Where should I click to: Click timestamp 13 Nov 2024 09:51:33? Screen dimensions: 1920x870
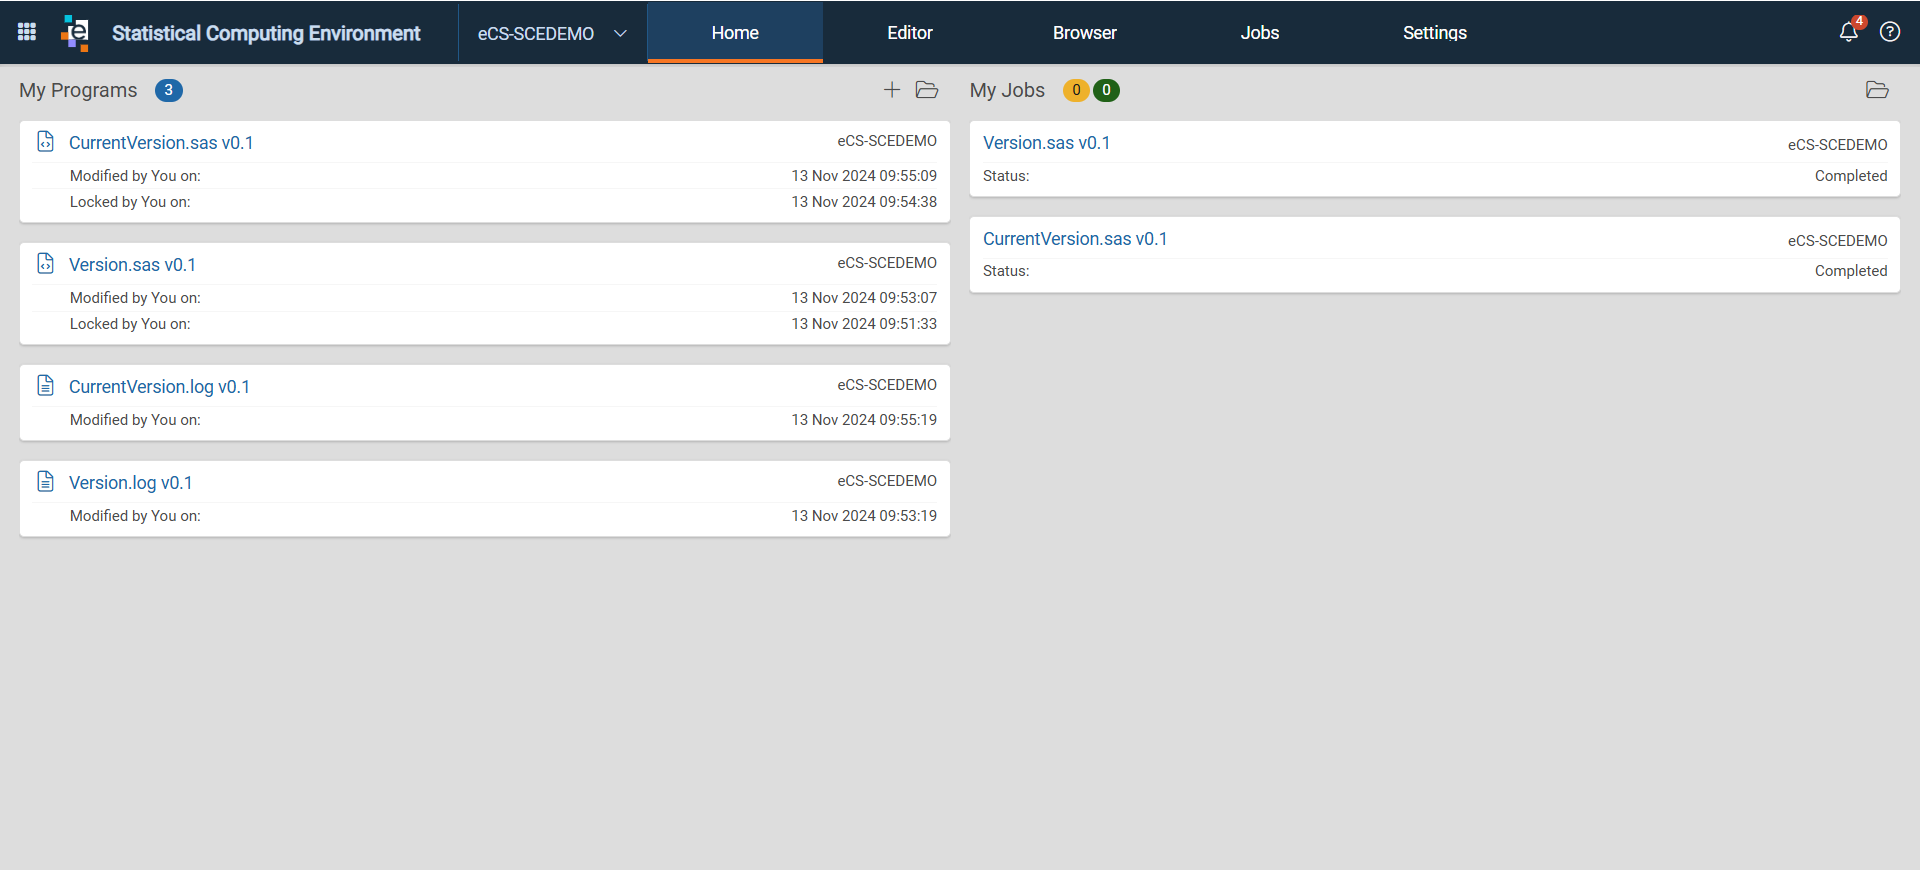click(864, 324)
